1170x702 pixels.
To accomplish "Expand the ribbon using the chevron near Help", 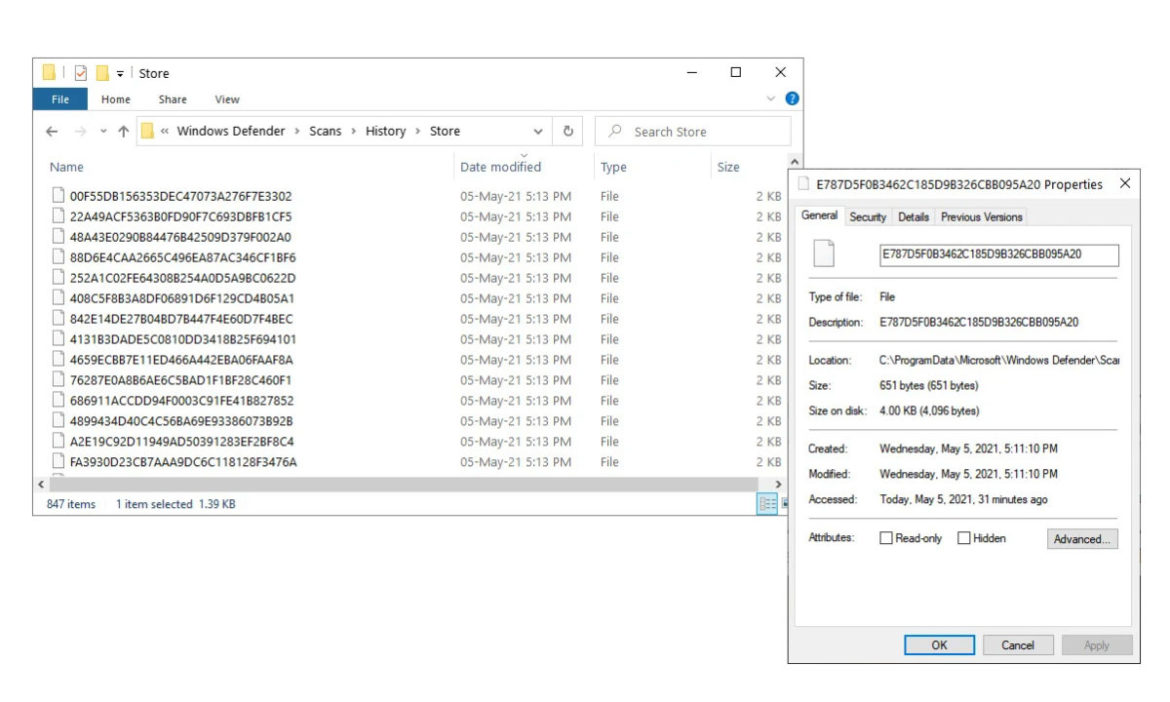I will click(x=770, y=98).
